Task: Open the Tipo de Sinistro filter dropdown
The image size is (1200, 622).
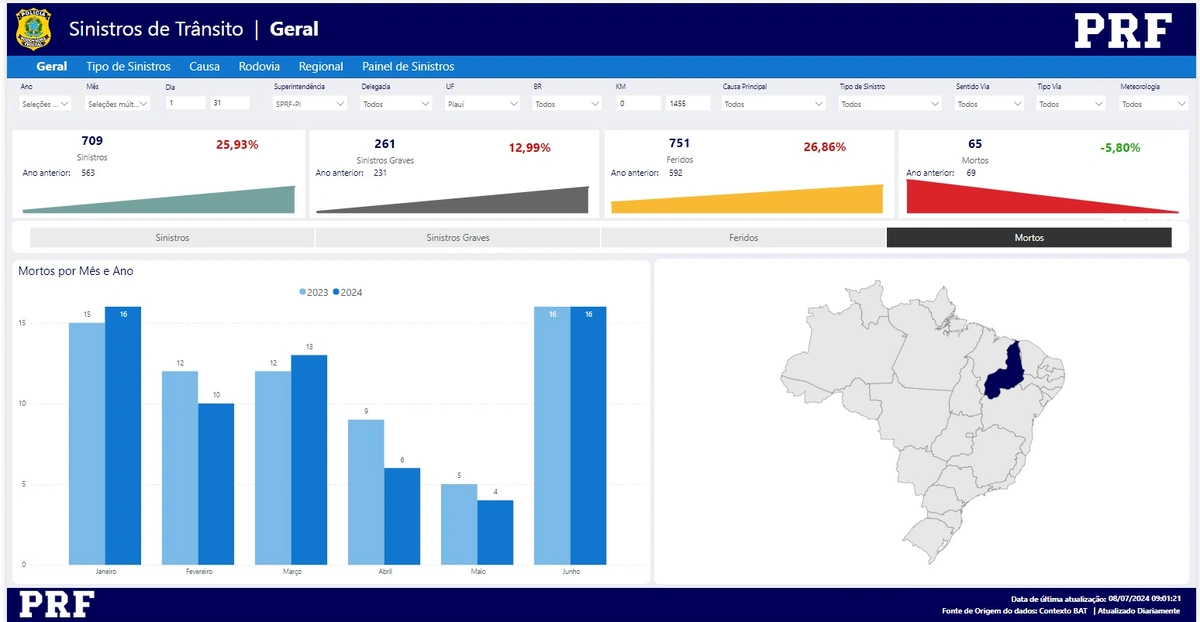Action: point(892,103)
